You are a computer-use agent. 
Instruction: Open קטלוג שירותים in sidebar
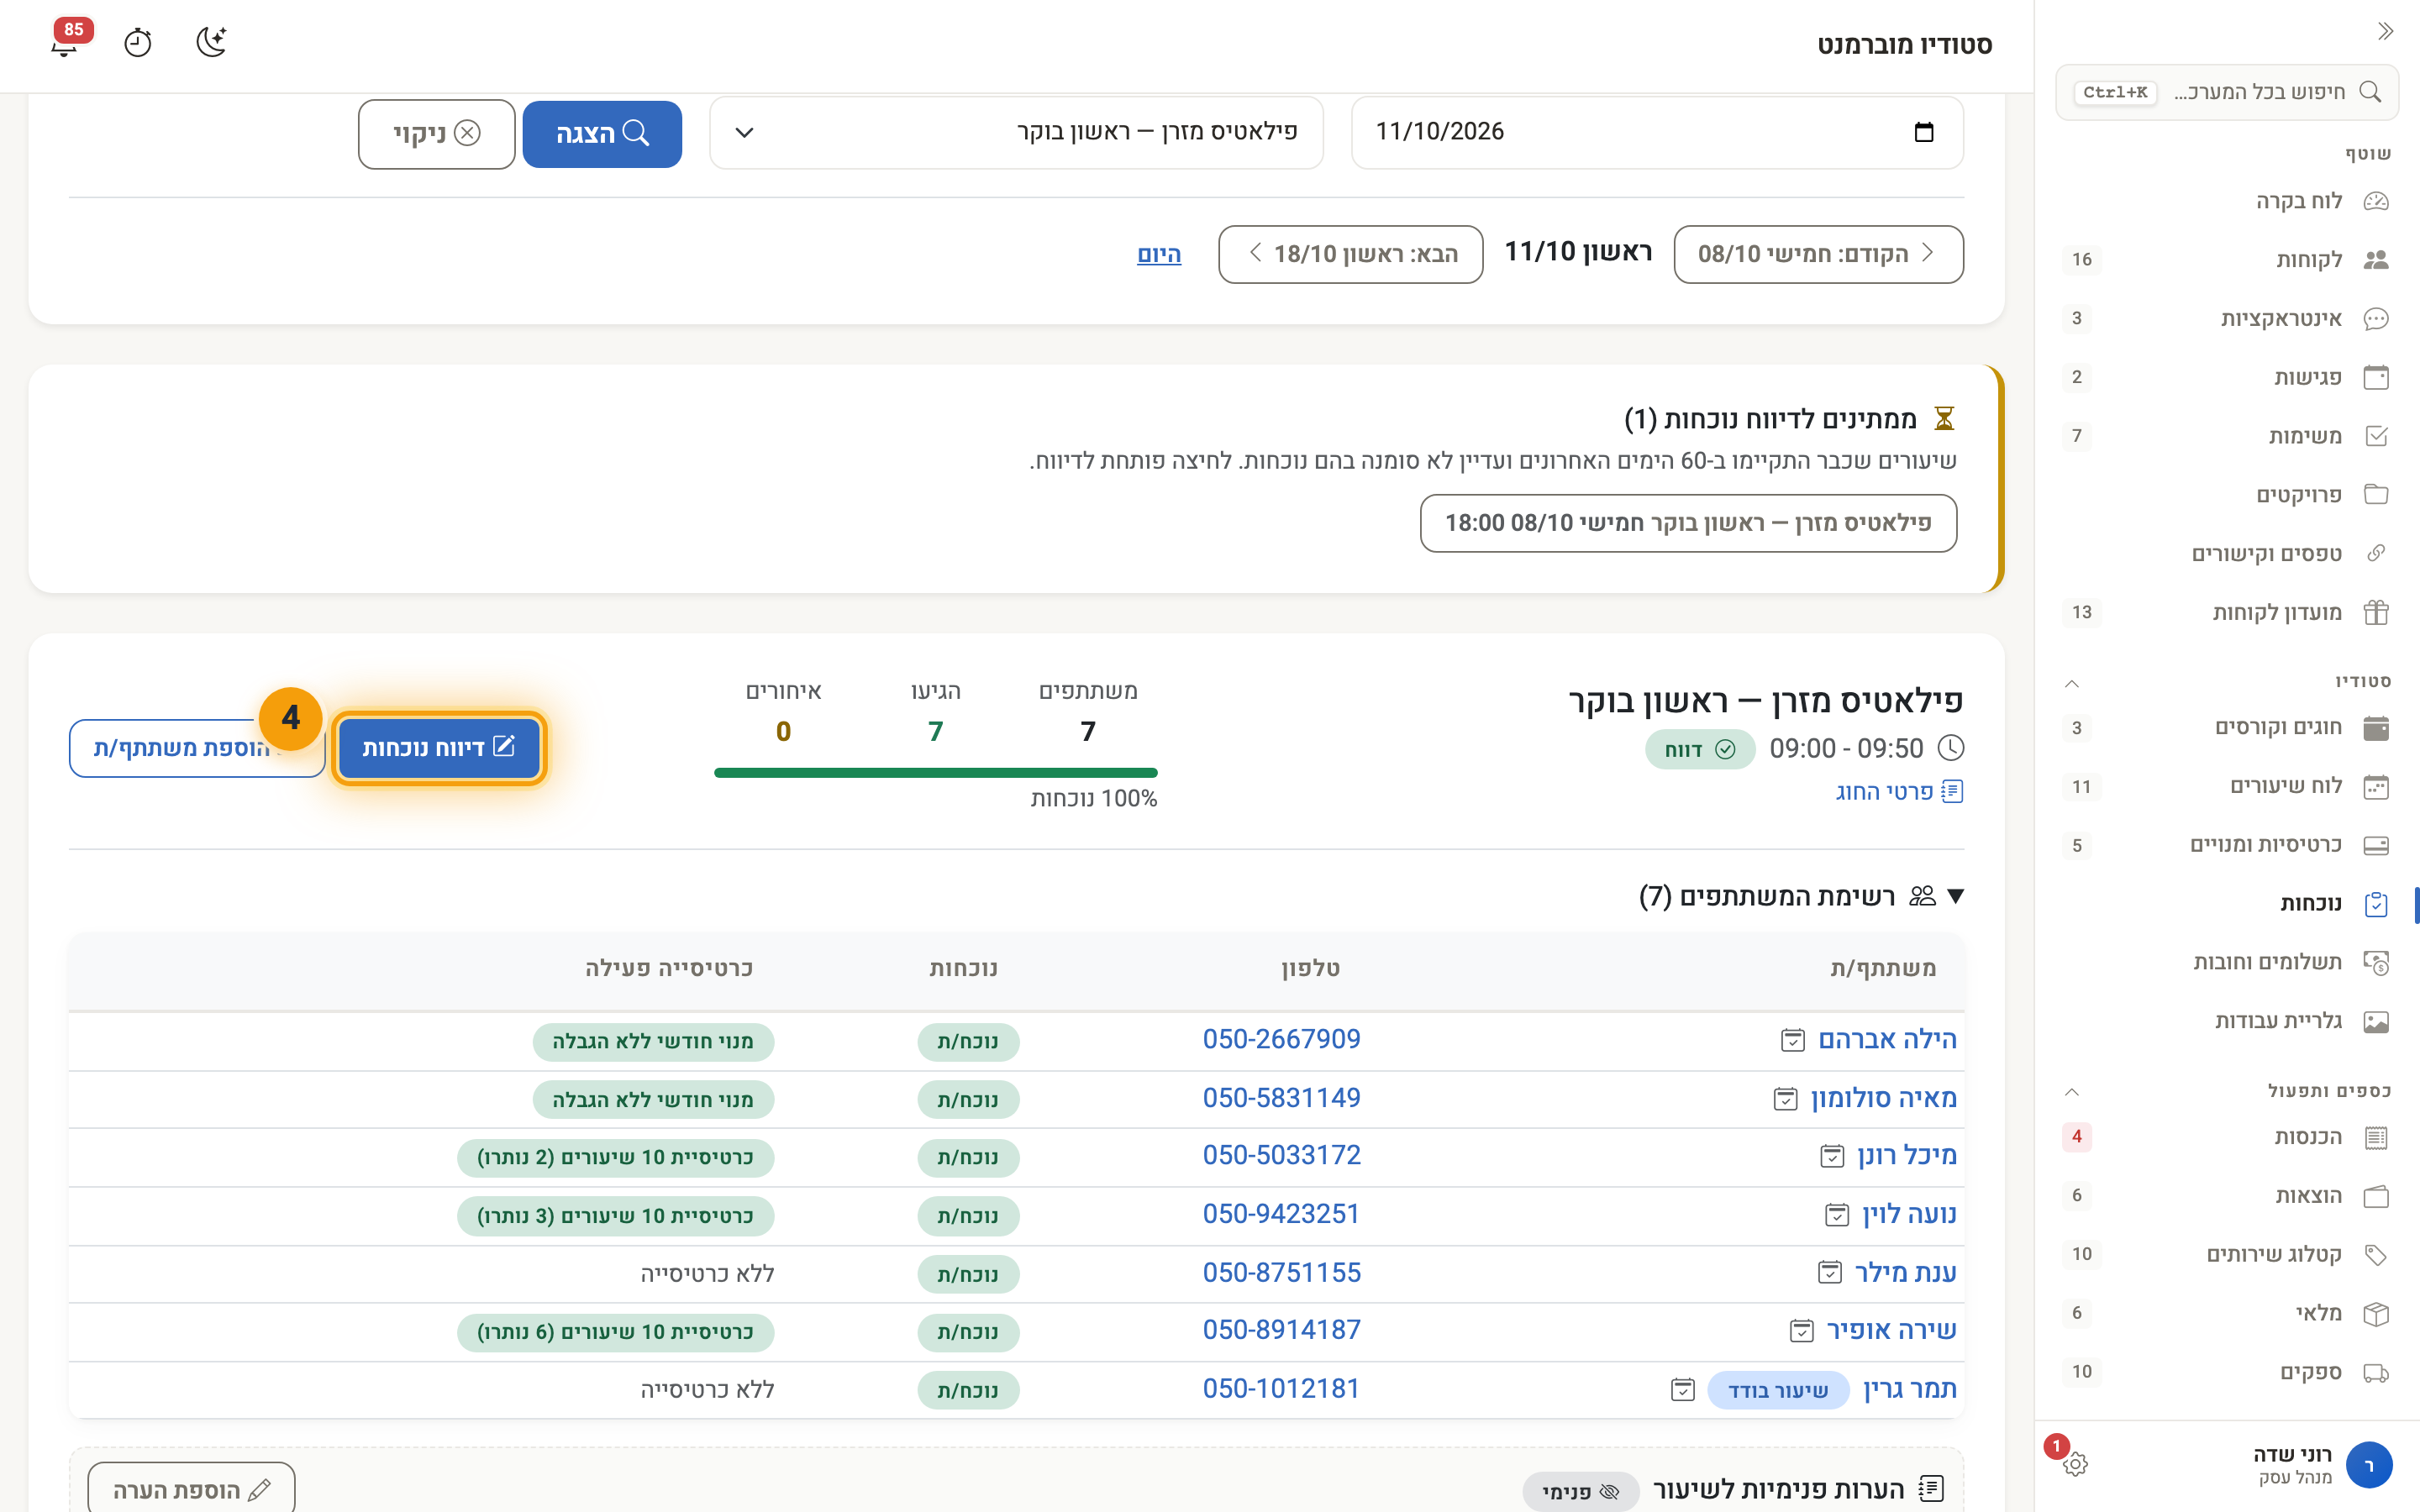pyautogui.click(x=2227, y=1254)
